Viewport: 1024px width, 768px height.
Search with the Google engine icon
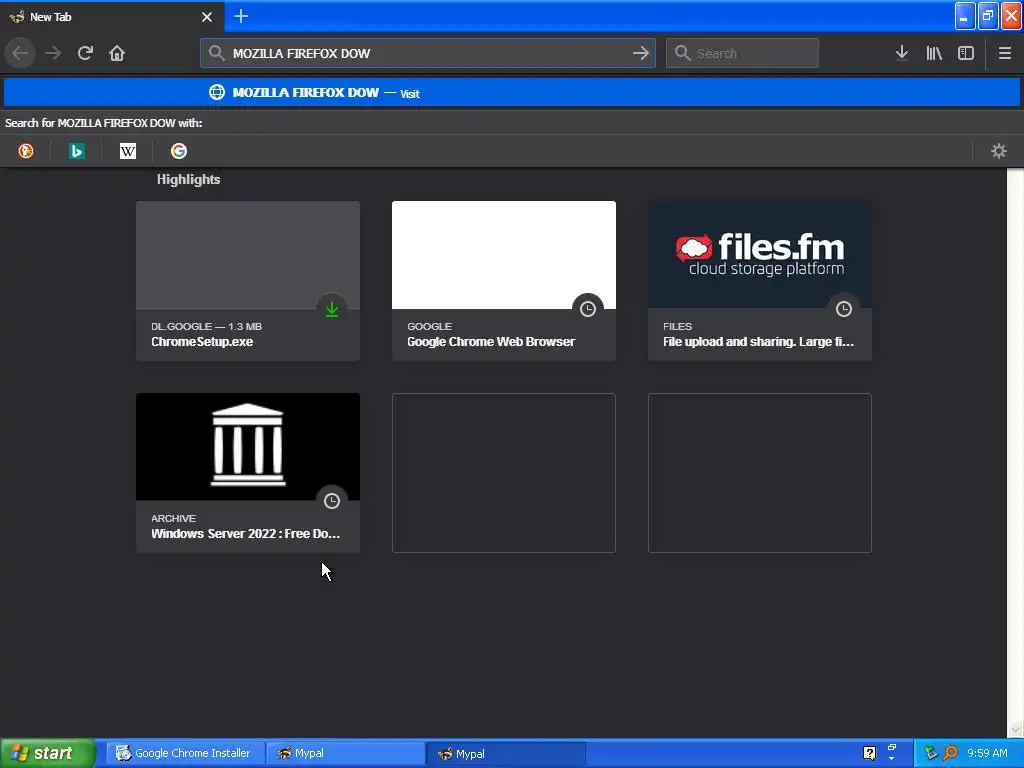(179, 151)
